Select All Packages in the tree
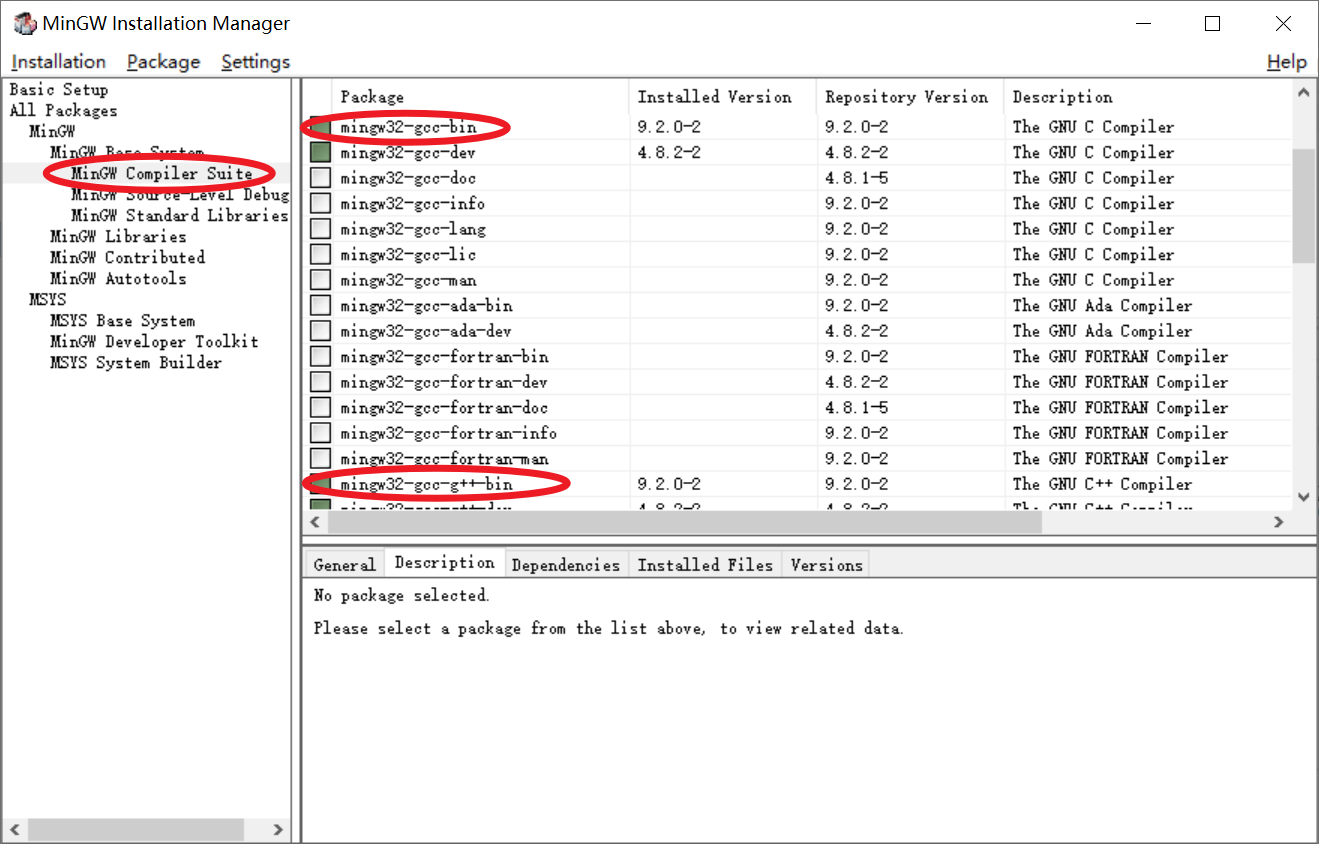Viewport: 1319px width, 844px height. (63, 111)
